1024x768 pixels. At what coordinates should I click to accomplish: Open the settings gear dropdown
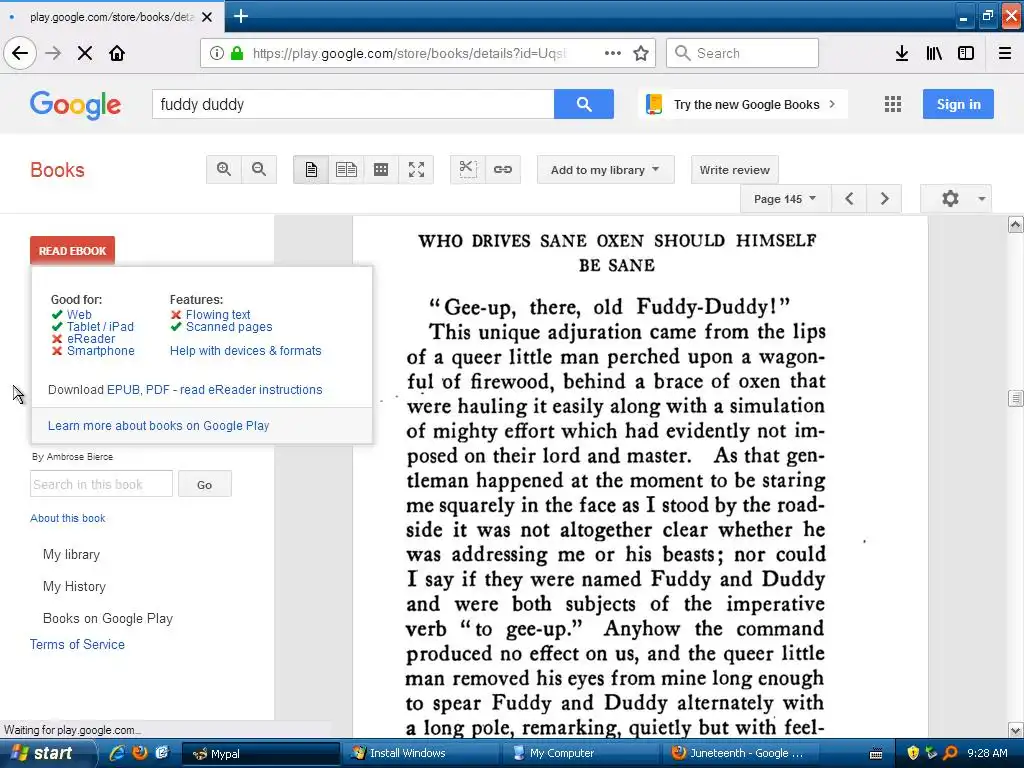[x=956, y=199]
